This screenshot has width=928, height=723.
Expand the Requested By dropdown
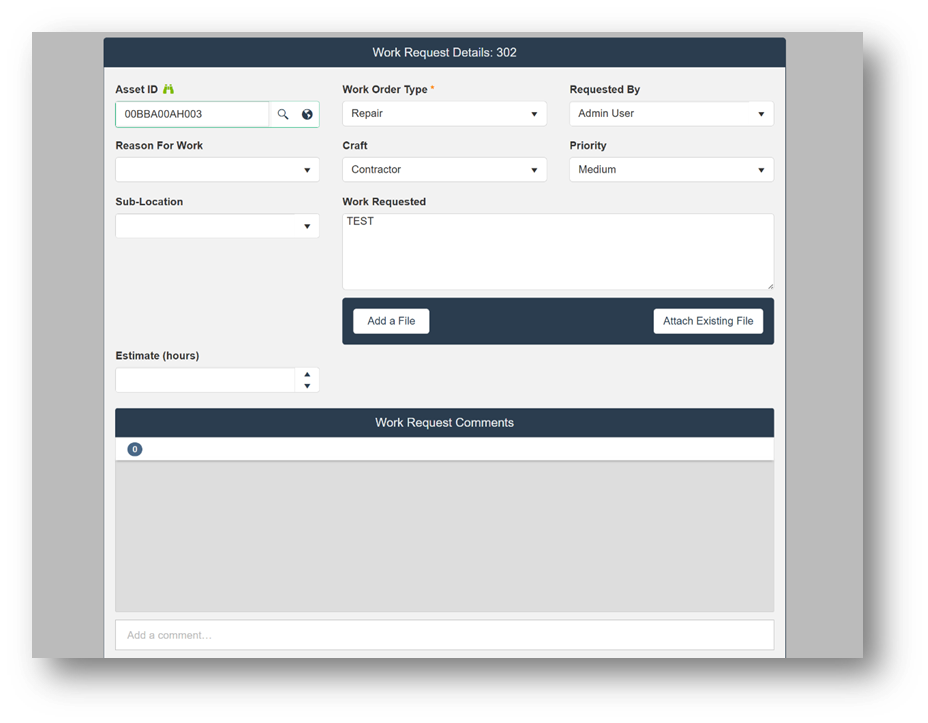click(671, 114)
